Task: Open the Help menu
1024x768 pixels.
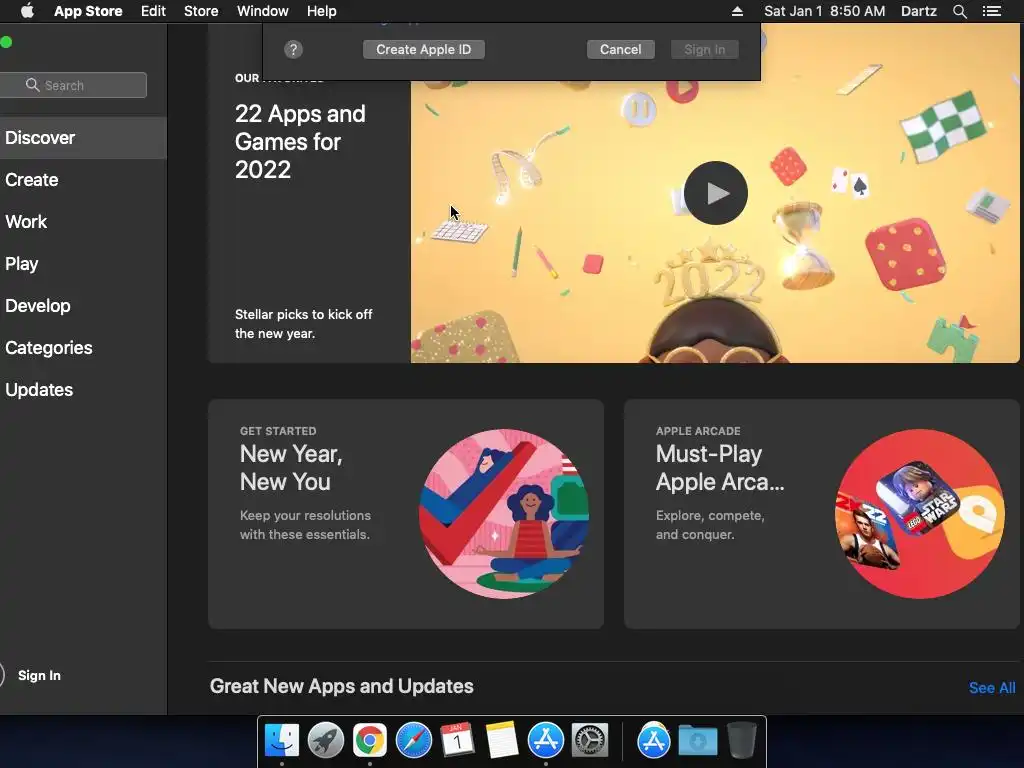Action: pos(321,11)
